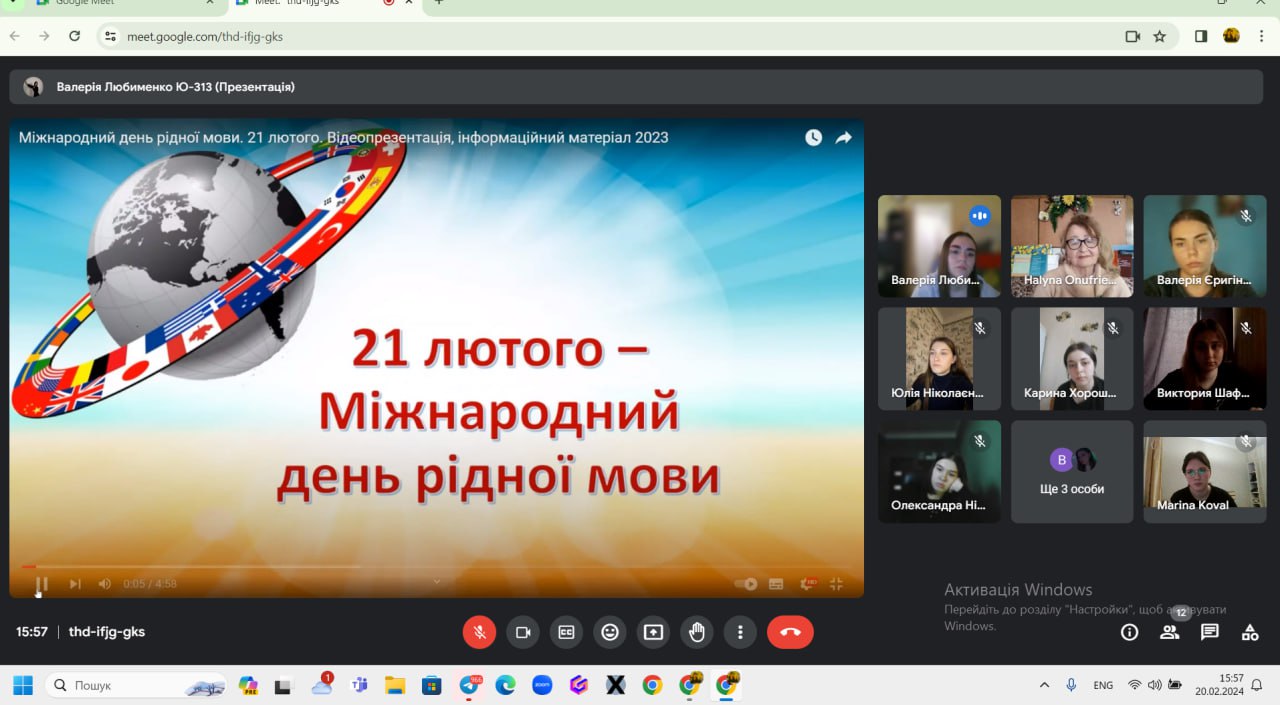Unmute the microphone in Meet
The width and height of the screenshot is (1280, 705).
pos(479,632)
